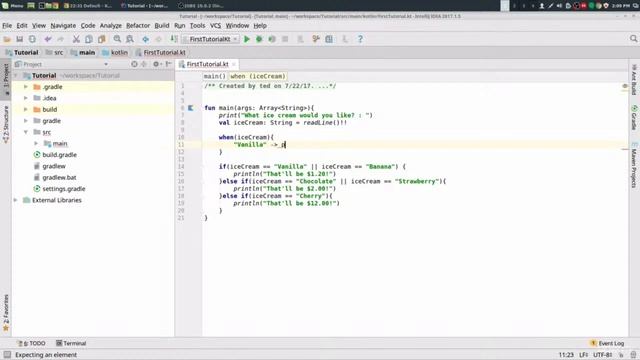Open the Analyze menu
The height and width of the screenshot is (360, 640).
click(x=111, y=25)
